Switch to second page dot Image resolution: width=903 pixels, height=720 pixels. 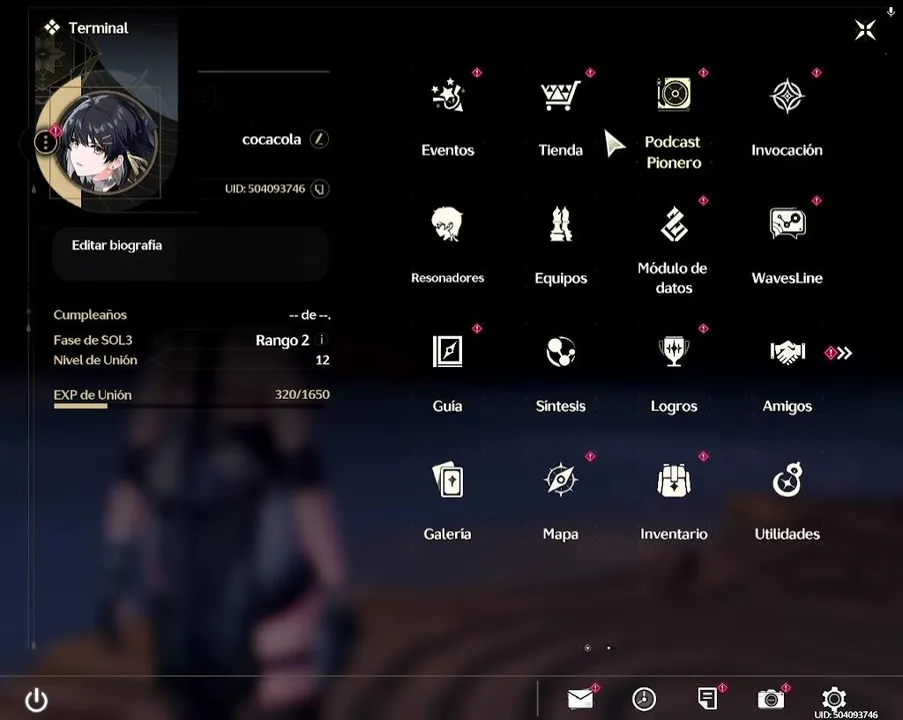coord(609,648)
